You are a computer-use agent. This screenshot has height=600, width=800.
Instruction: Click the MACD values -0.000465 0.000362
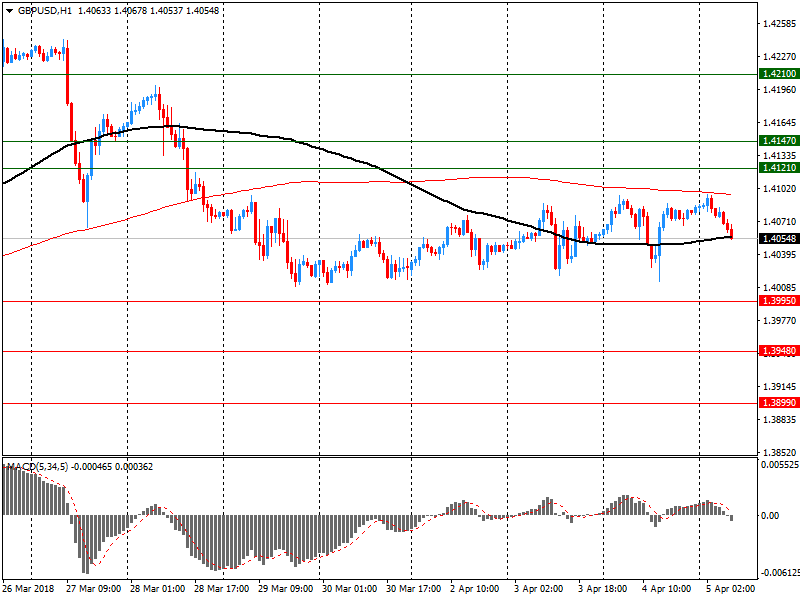coord(112,466)
